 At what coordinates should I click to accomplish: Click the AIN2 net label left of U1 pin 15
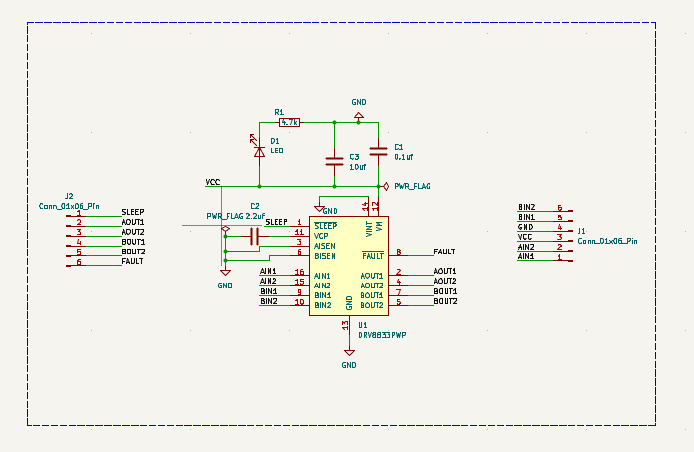tap(268, 281)
